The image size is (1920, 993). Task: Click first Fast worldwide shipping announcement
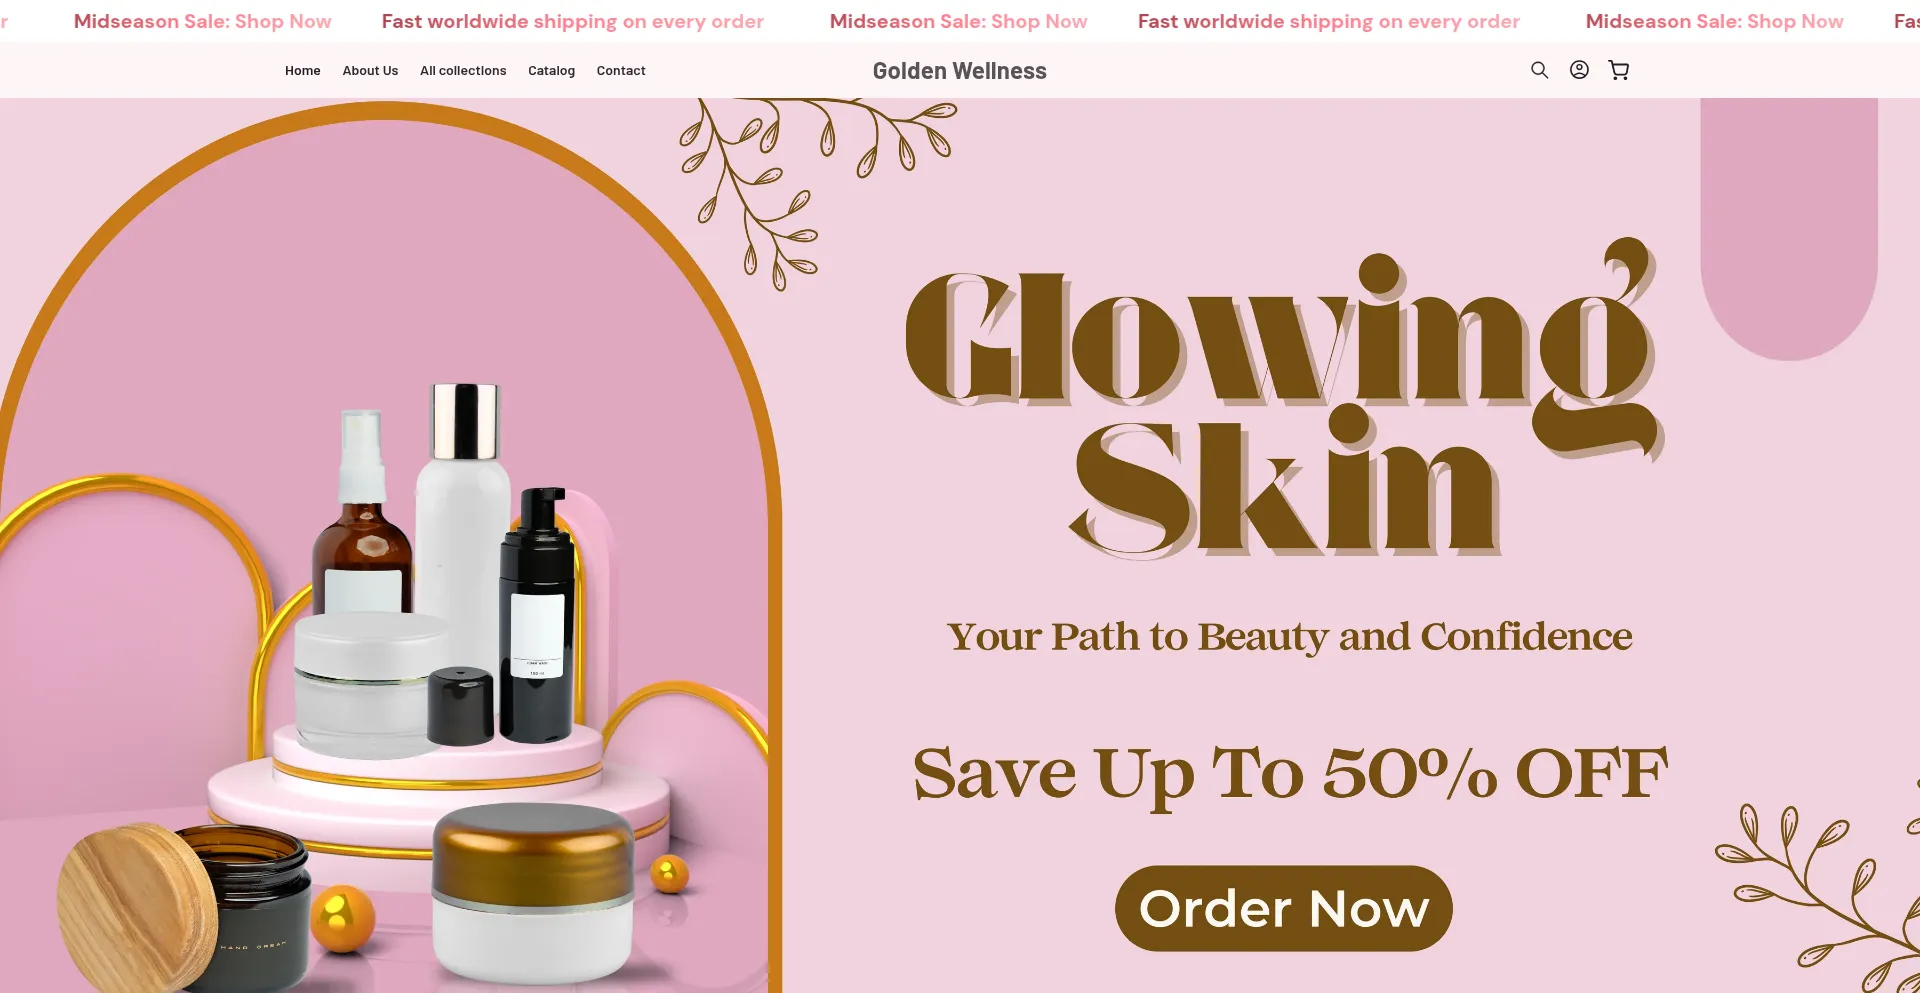pos(573,21)
